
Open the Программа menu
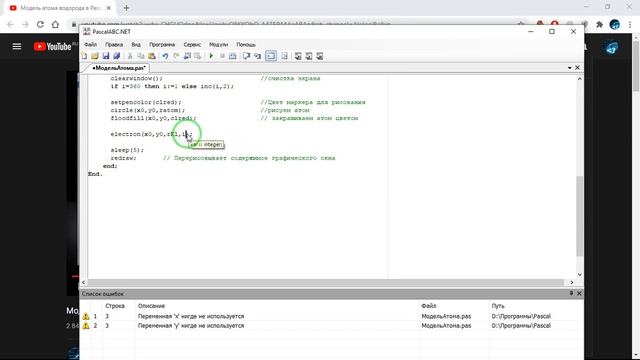coord(162,44)
